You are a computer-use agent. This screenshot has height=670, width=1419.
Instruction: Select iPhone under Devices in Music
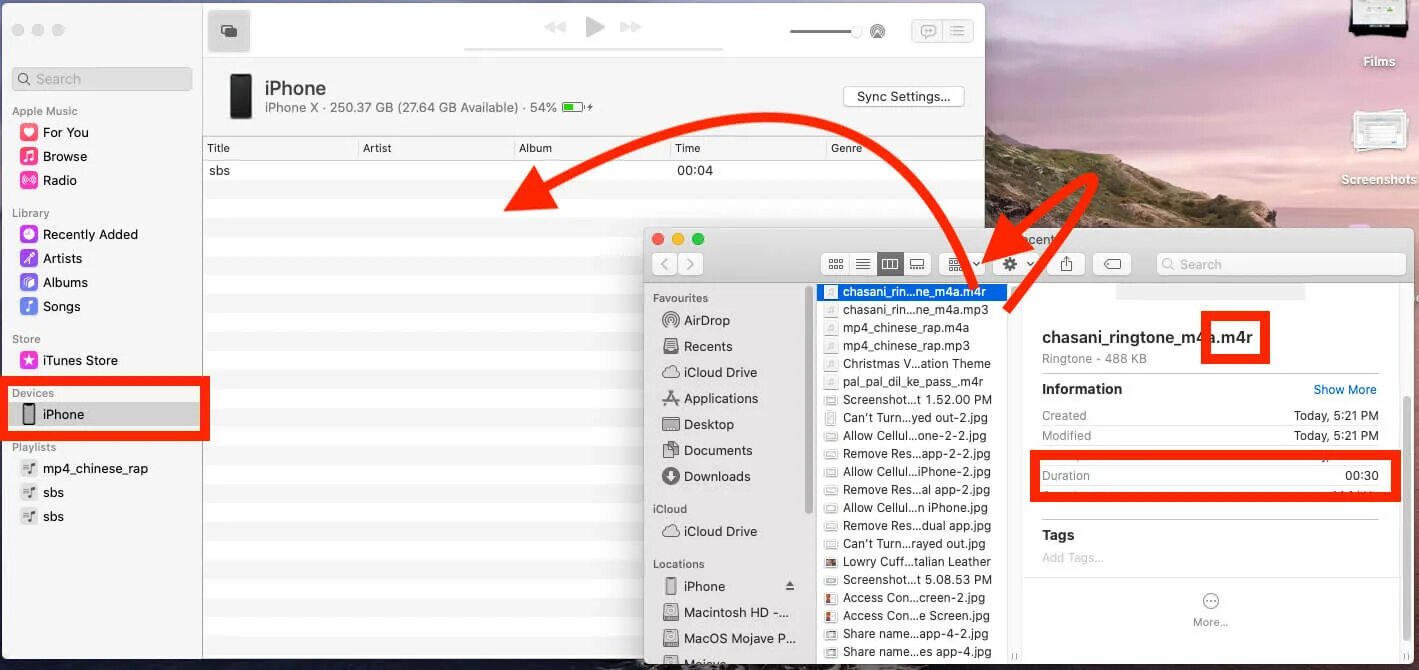105,414
